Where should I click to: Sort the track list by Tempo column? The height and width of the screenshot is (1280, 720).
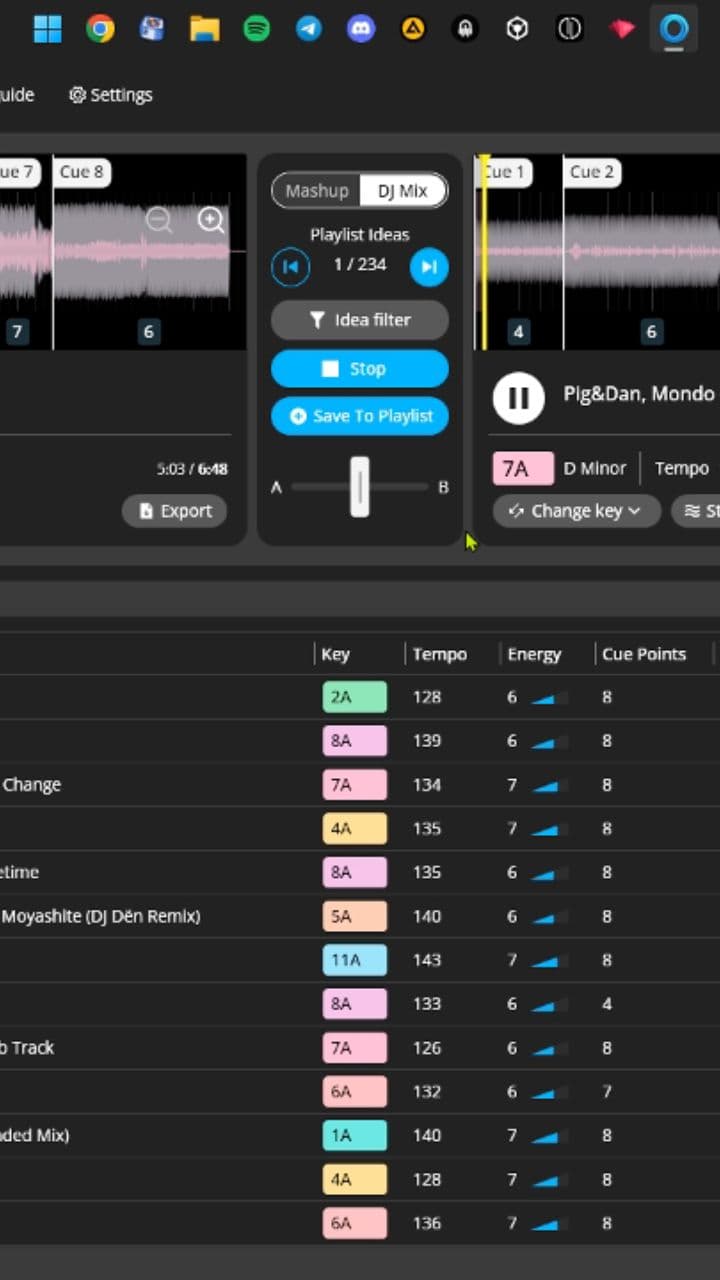click(440, 654)
